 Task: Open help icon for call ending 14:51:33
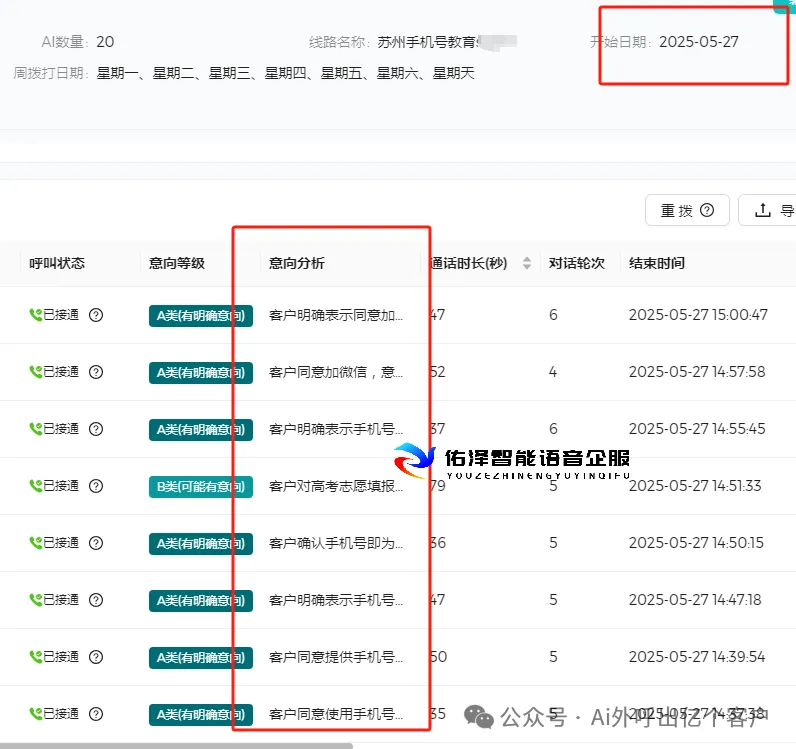pos(96,486)
